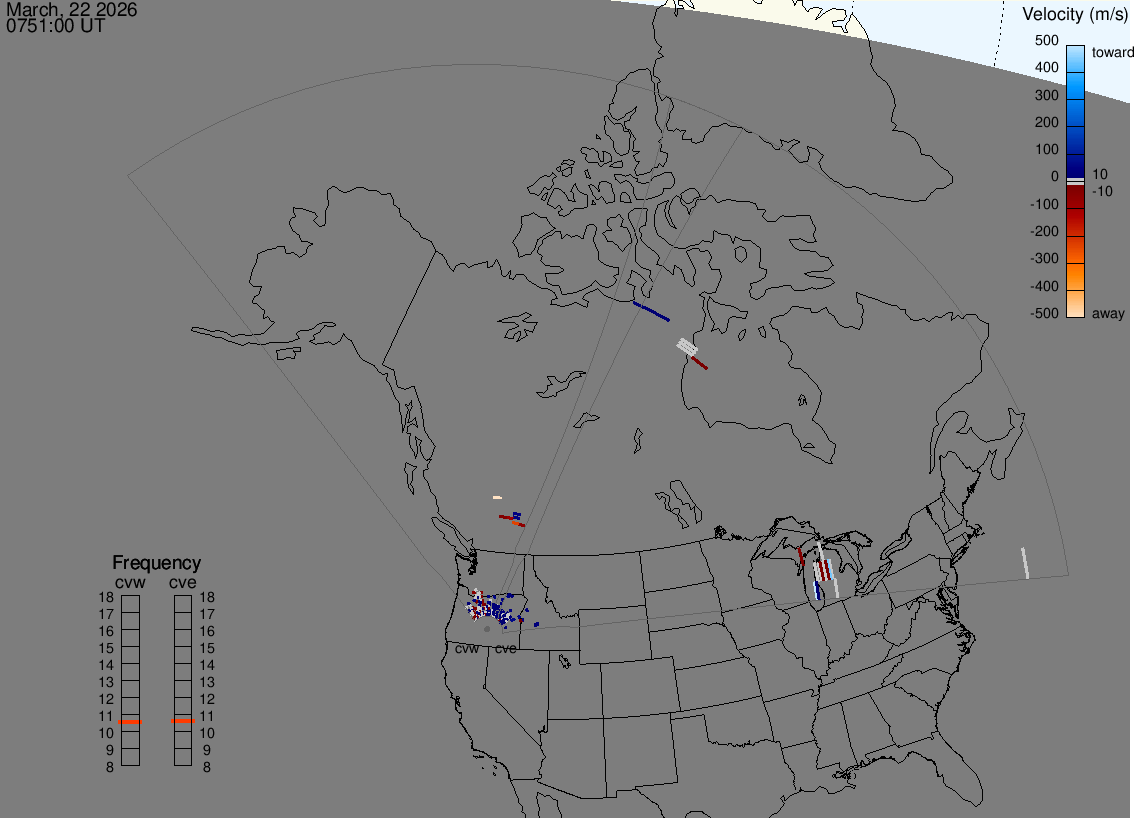The height and width of the screenshot is (818, 1134).
Task: Select the 'Velocity (m/s)' legend title
Action: click(1075, 14)
